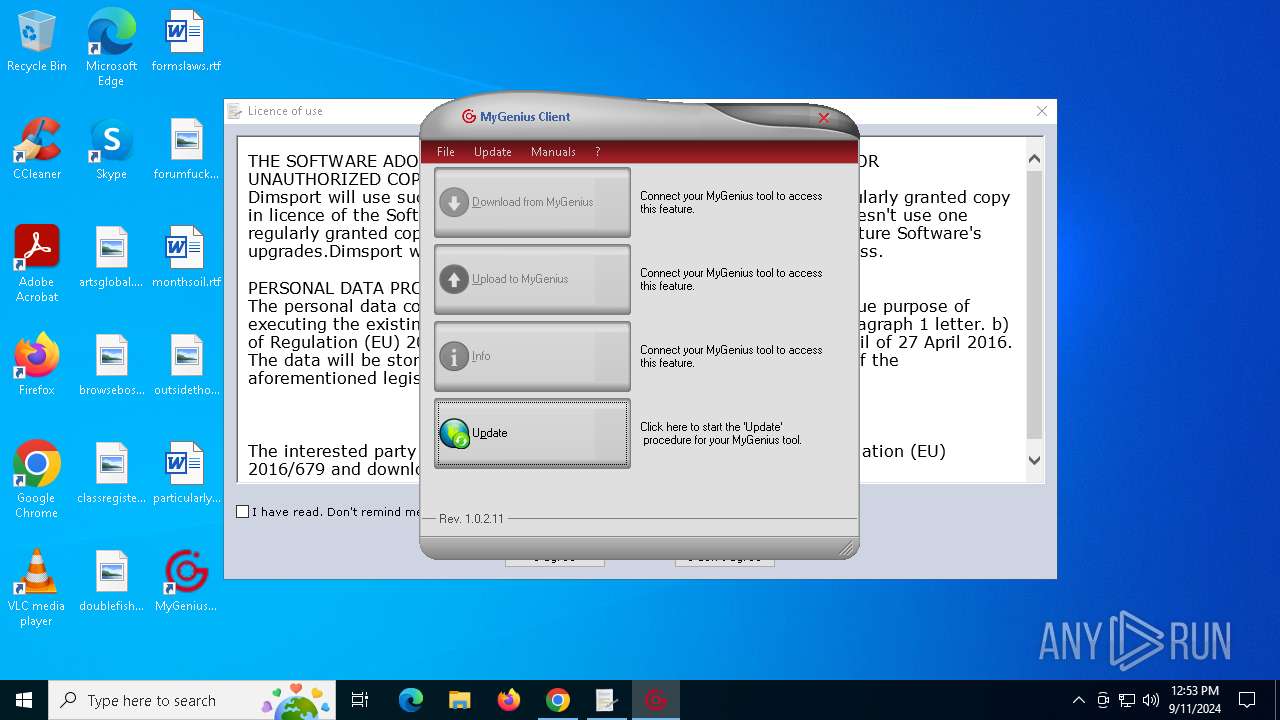This screenshot has width=1280, height=720.
Task: Click the grey Info circle icon
Action: [x=454, y=356]
